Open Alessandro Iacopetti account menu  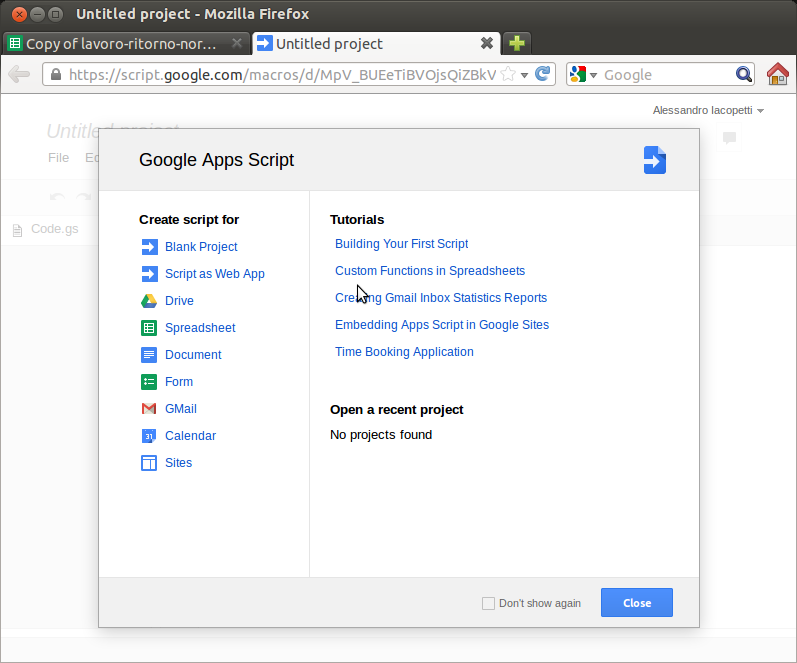point(708,110)
